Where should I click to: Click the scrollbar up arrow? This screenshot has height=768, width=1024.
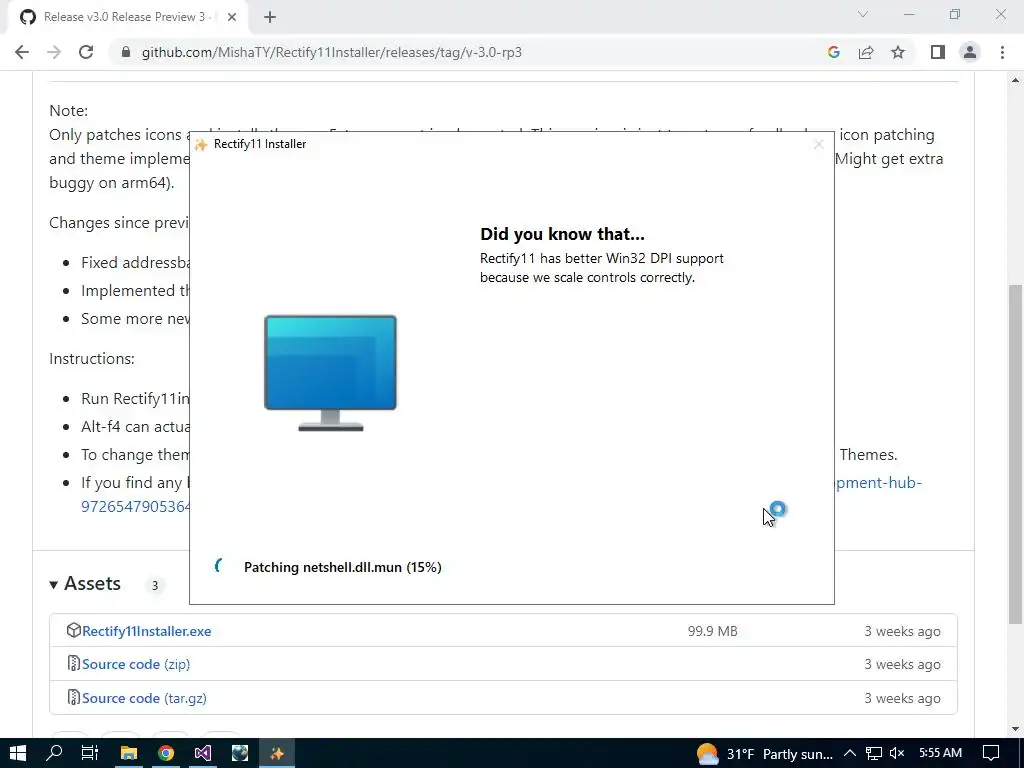(1015, 80)
